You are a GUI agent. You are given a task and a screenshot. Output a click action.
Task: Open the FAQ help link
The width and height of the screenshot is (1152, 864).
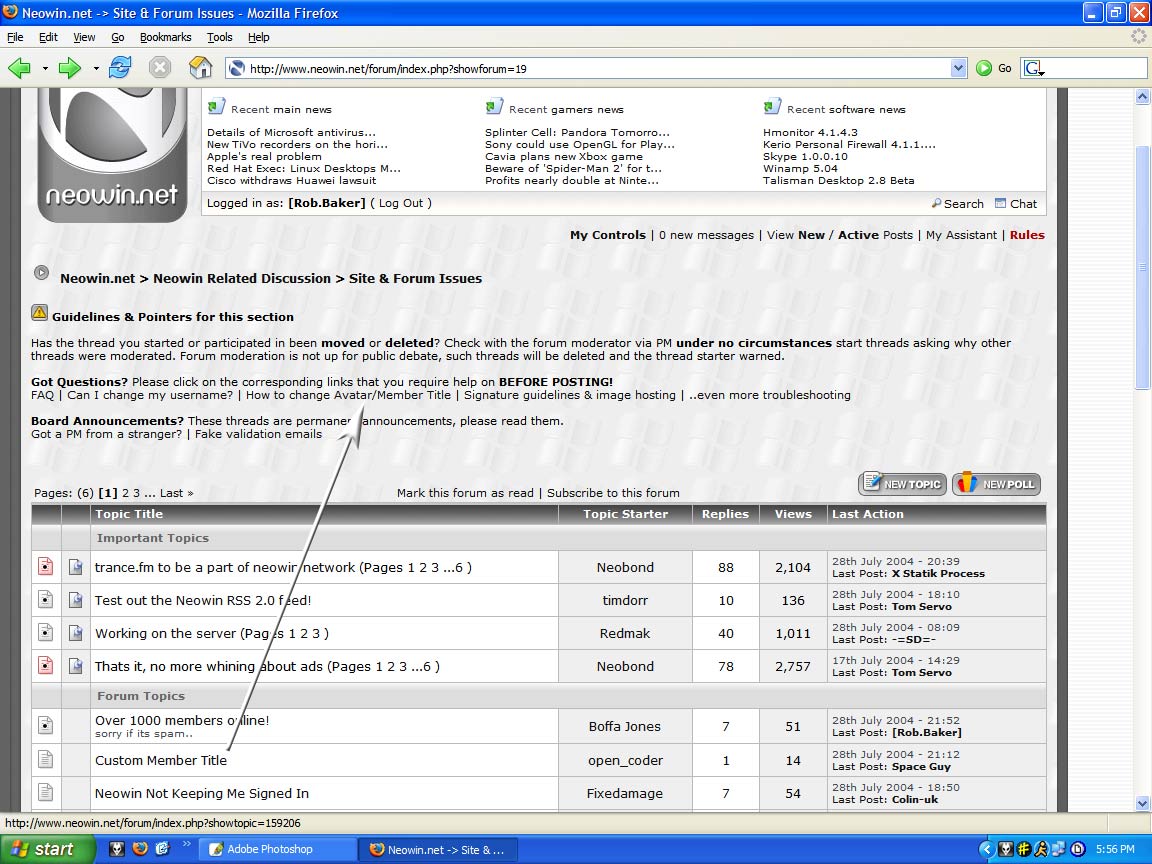pos(43,395)
